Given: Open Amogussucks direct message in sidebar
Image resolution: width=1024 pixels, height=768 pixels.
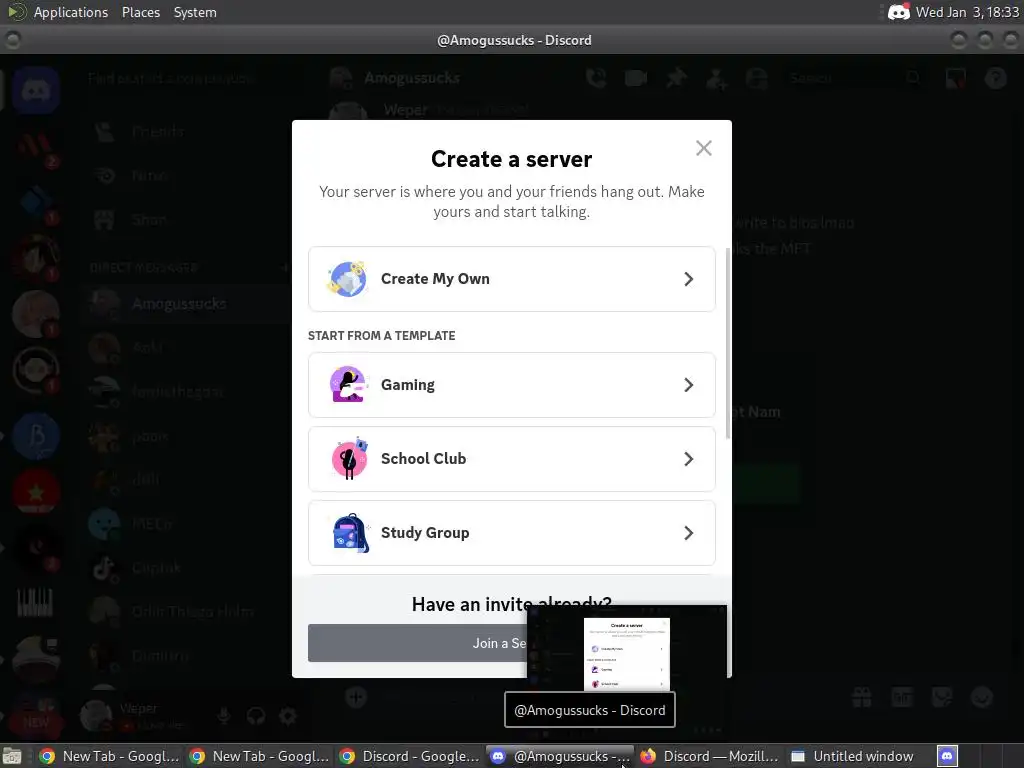Looking at the screenshot, I should [x=186, y=304].
